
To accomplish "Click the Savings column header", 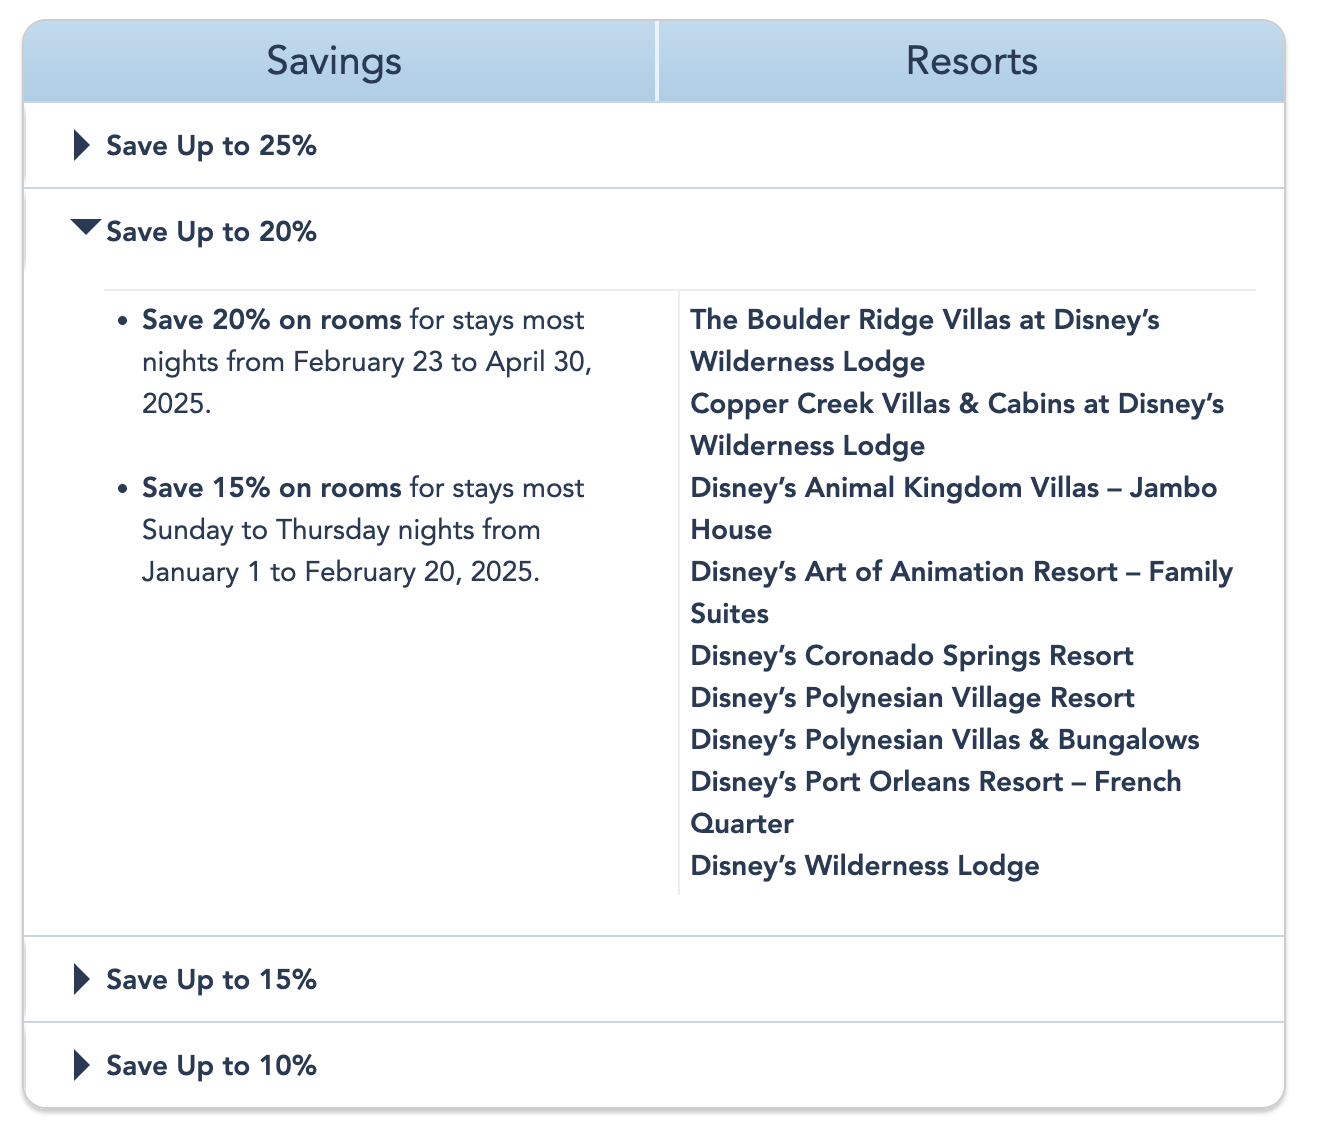I will click(334, 61).
